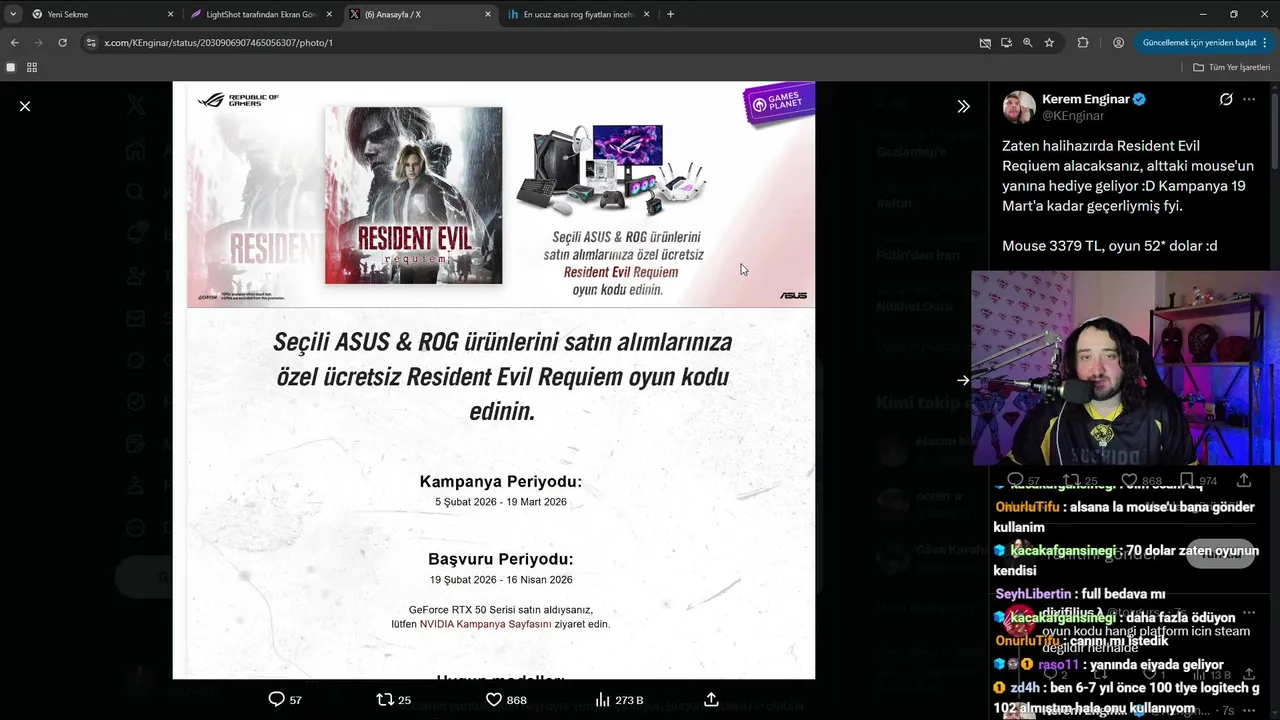This screenshot has width=1280, height=720.
Task: Click Republic of Gamers logo
Action: click(238, 99)
